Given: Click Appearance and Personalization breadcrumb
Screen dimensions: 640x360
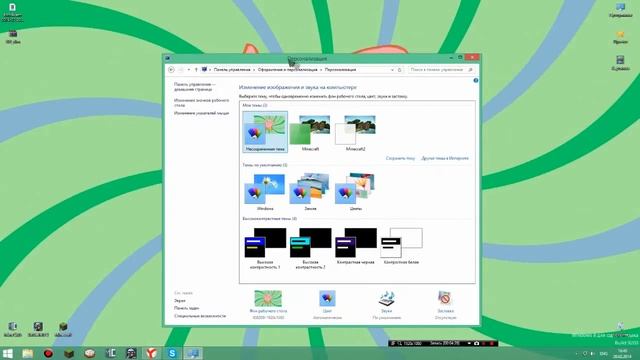Looking at the screenshot, I should (287, 70).
